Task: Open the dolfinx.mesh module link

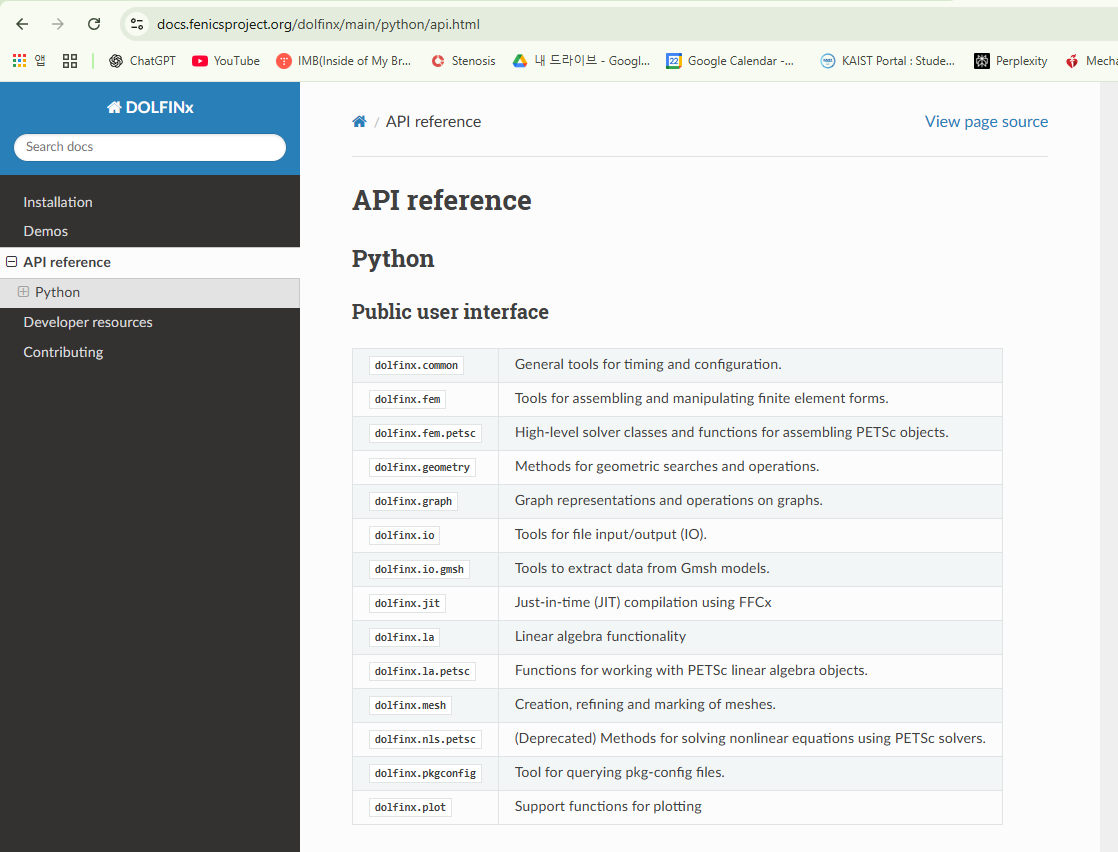Action: [x=410, y=705]
